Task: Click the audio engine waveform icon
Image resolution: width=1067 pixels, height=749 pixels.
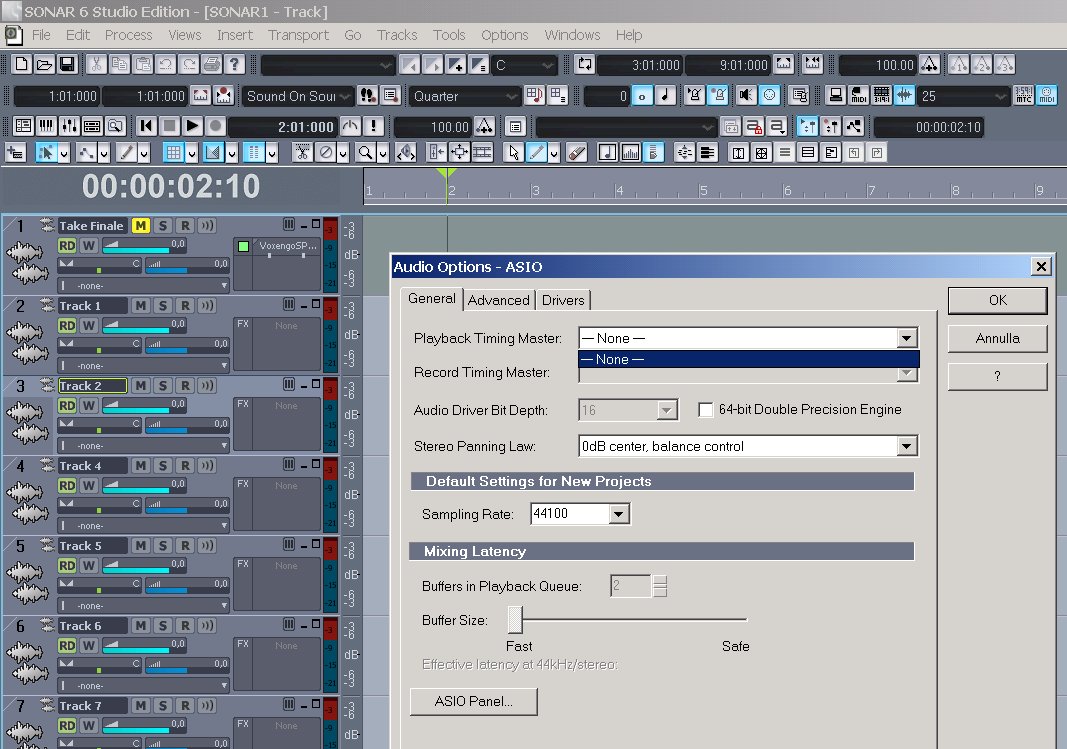Action: (904, 95)
